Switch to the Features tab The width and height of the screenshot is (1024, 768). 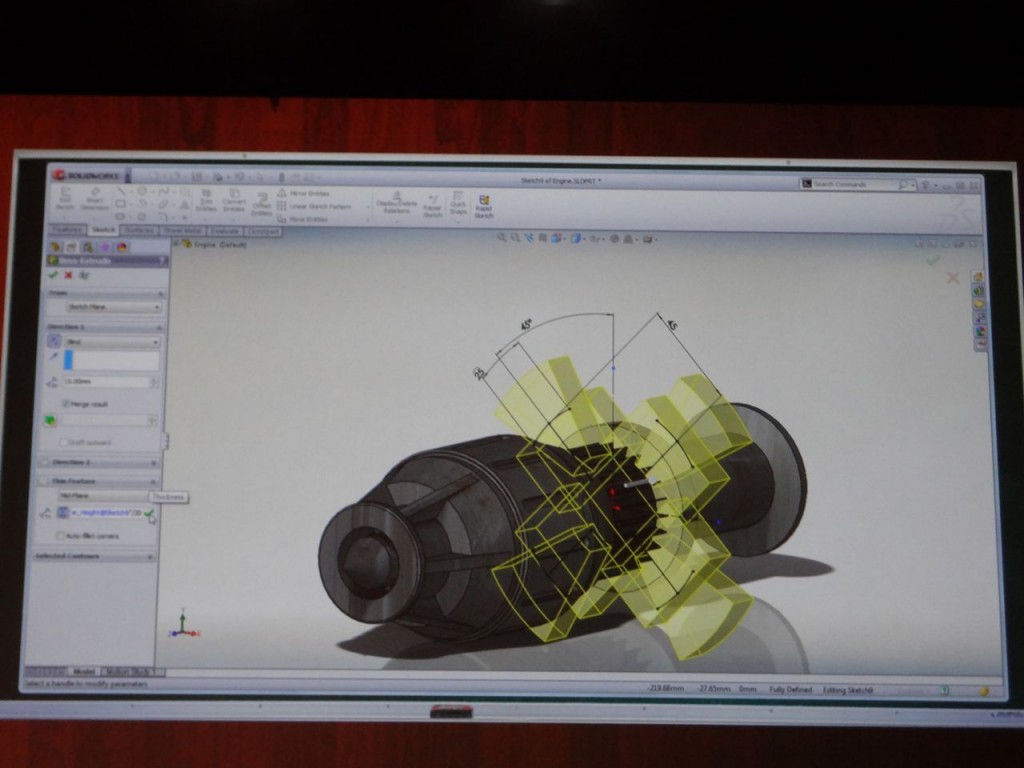[68, 231]
